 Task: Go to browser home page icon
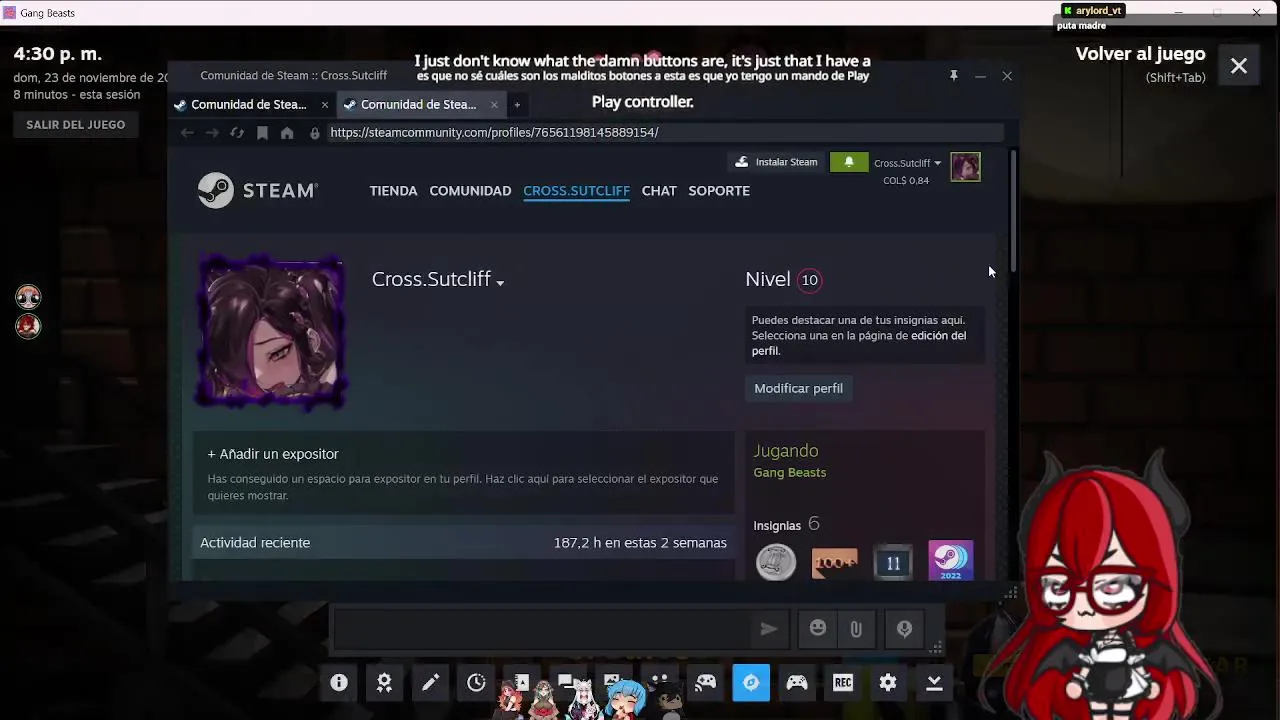click(287, 132)
